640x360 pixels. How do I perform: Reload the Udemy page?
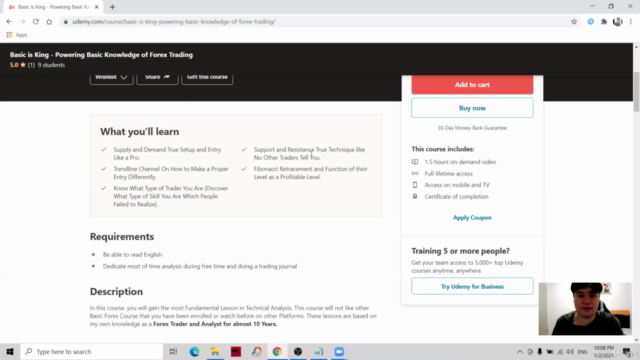click(x=36, y=22)
